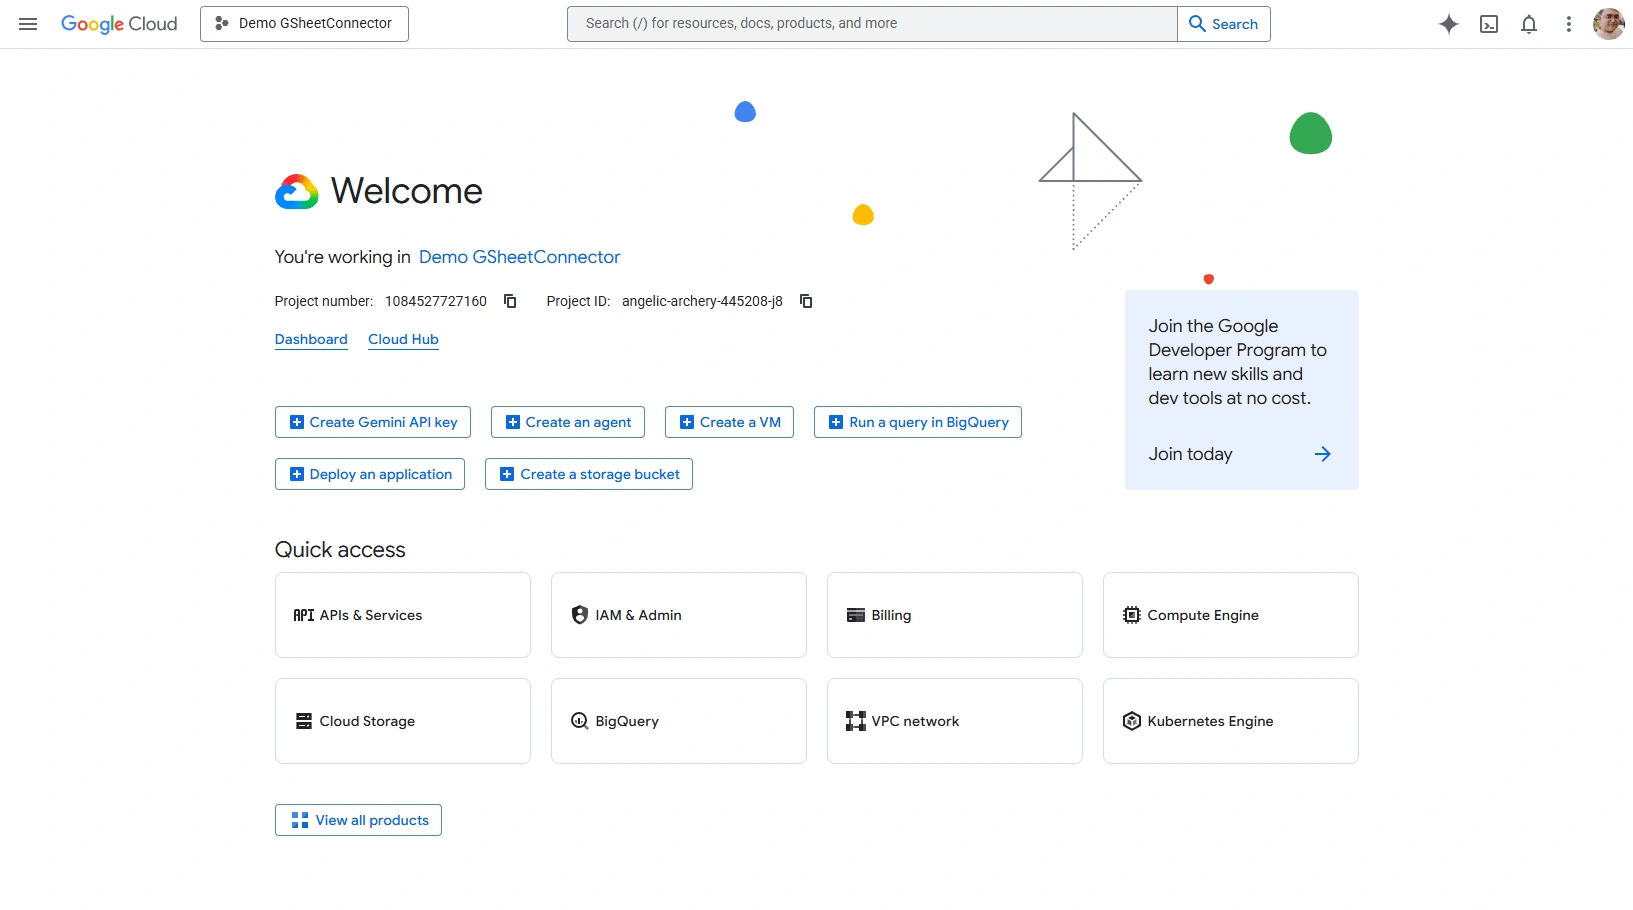Copy the project ID to clipboard
The width and height of the screenshot is (1633, 910).
[x=806, y=301]
